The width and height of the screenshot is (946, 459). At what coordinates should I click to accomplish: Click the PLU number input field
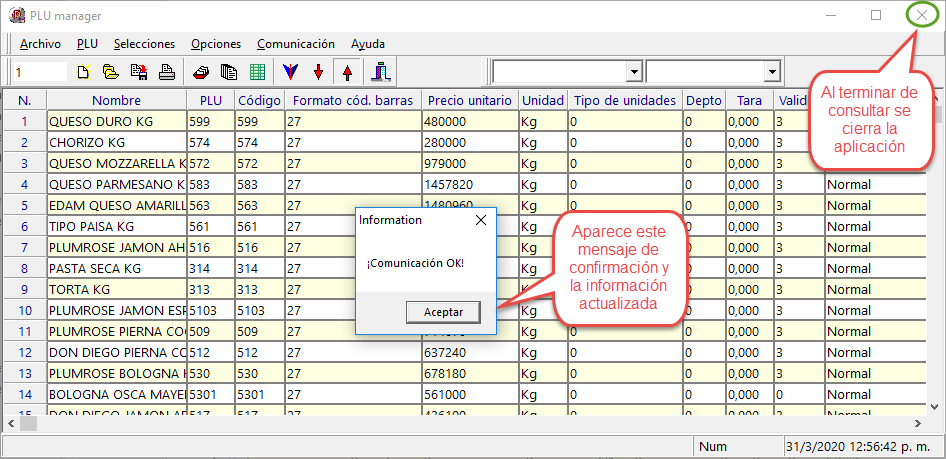tap(40, 72)
